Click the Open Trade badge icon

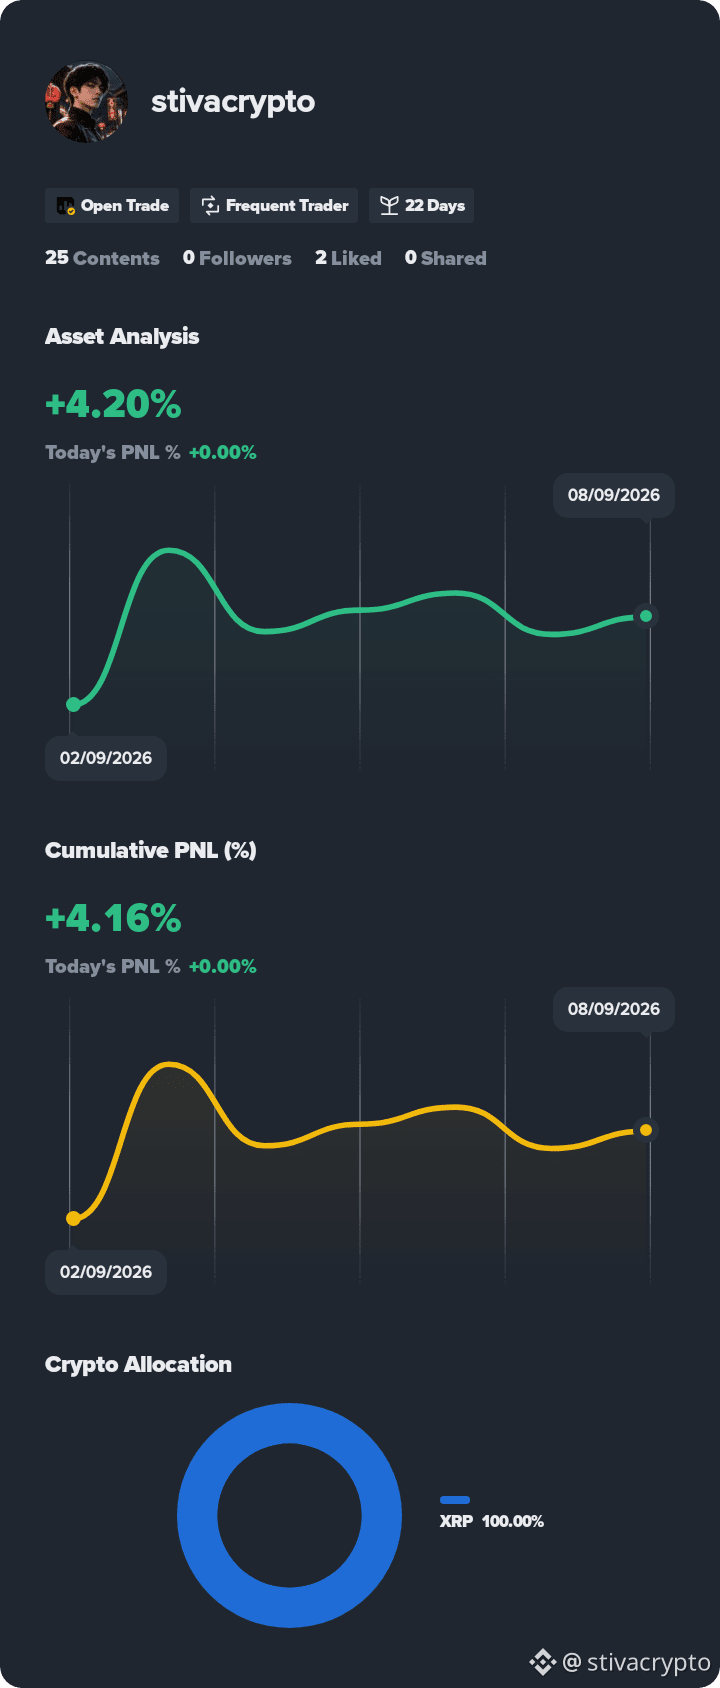tap(66, 206)
